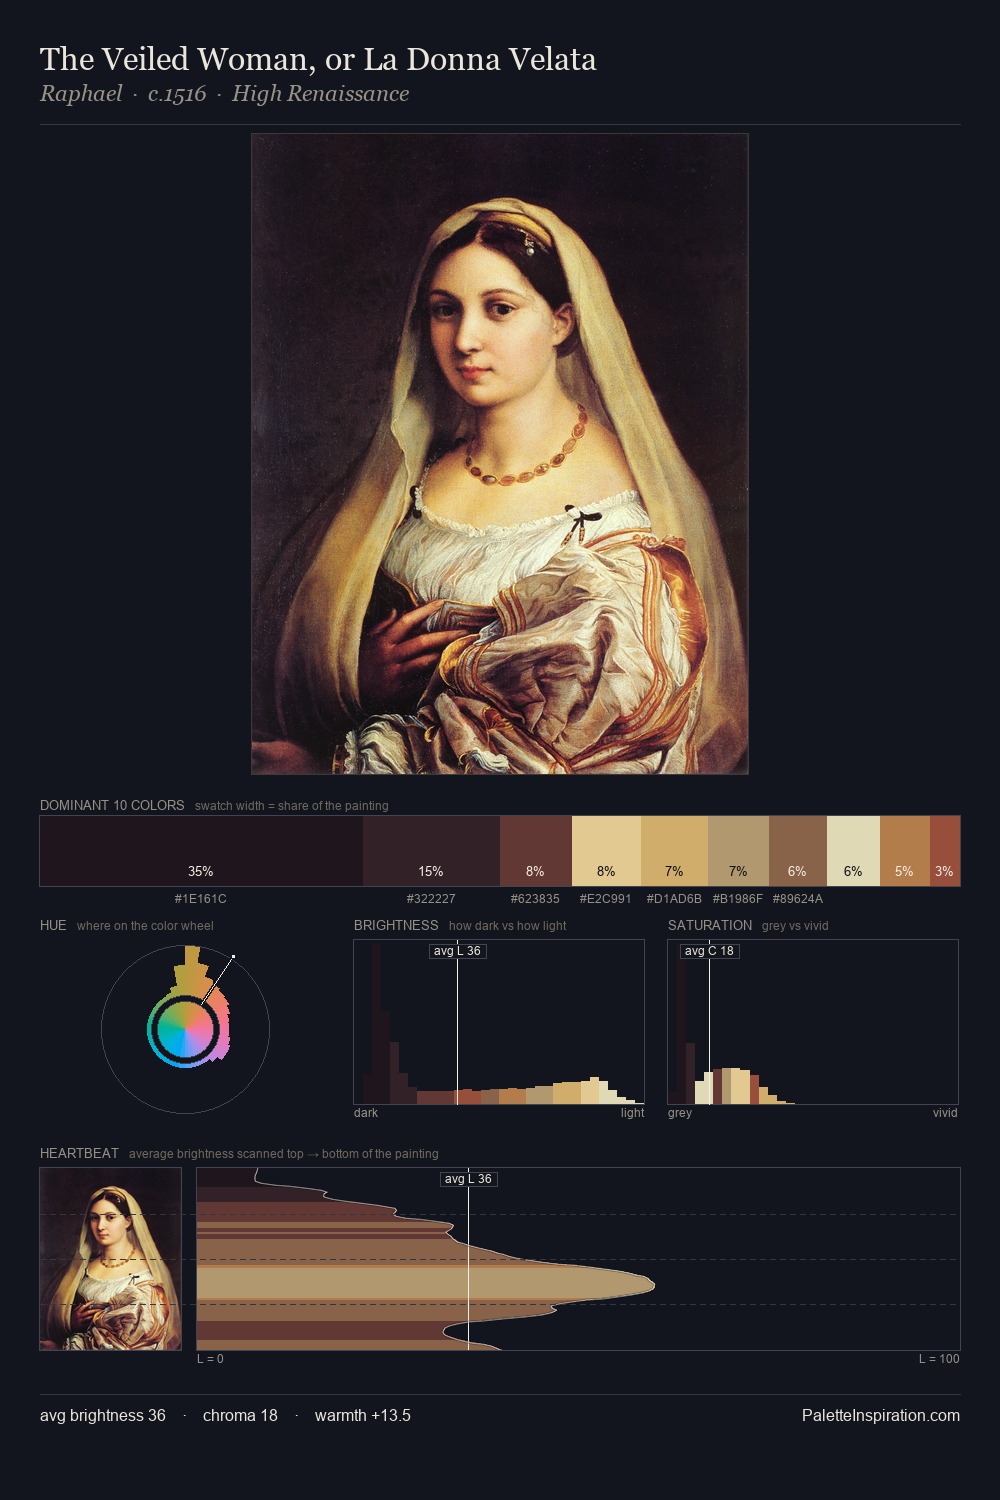Click the 'light' axis label
This screenshot has width=1000, height=1500.
(x=632, y=1113)
